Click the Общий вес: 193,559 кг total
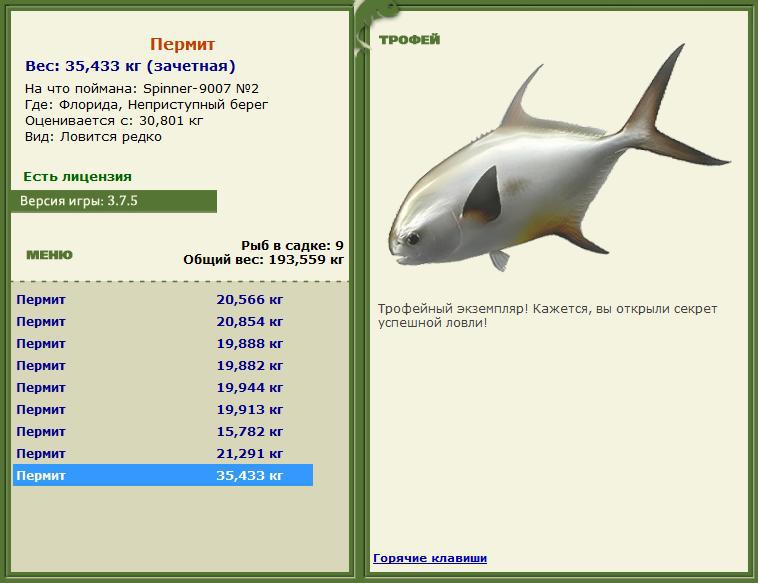The width and height of the screenshot is (758, 583). [x=263, y=260]
